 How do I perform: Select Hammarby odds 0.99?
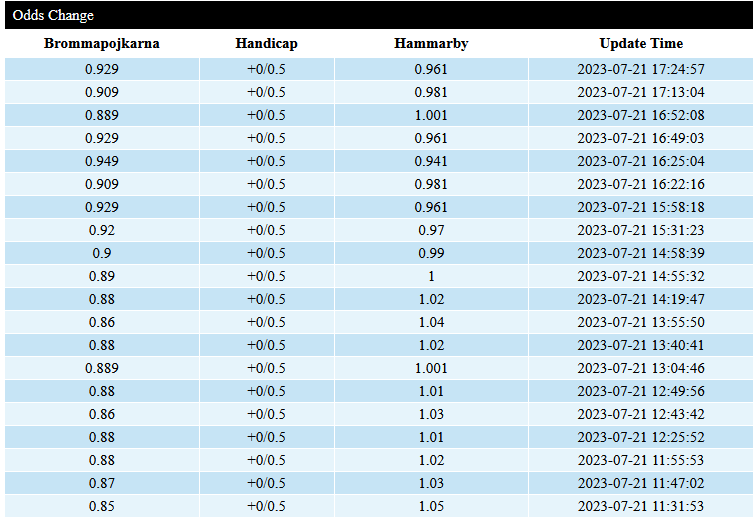tap(431, 253)
